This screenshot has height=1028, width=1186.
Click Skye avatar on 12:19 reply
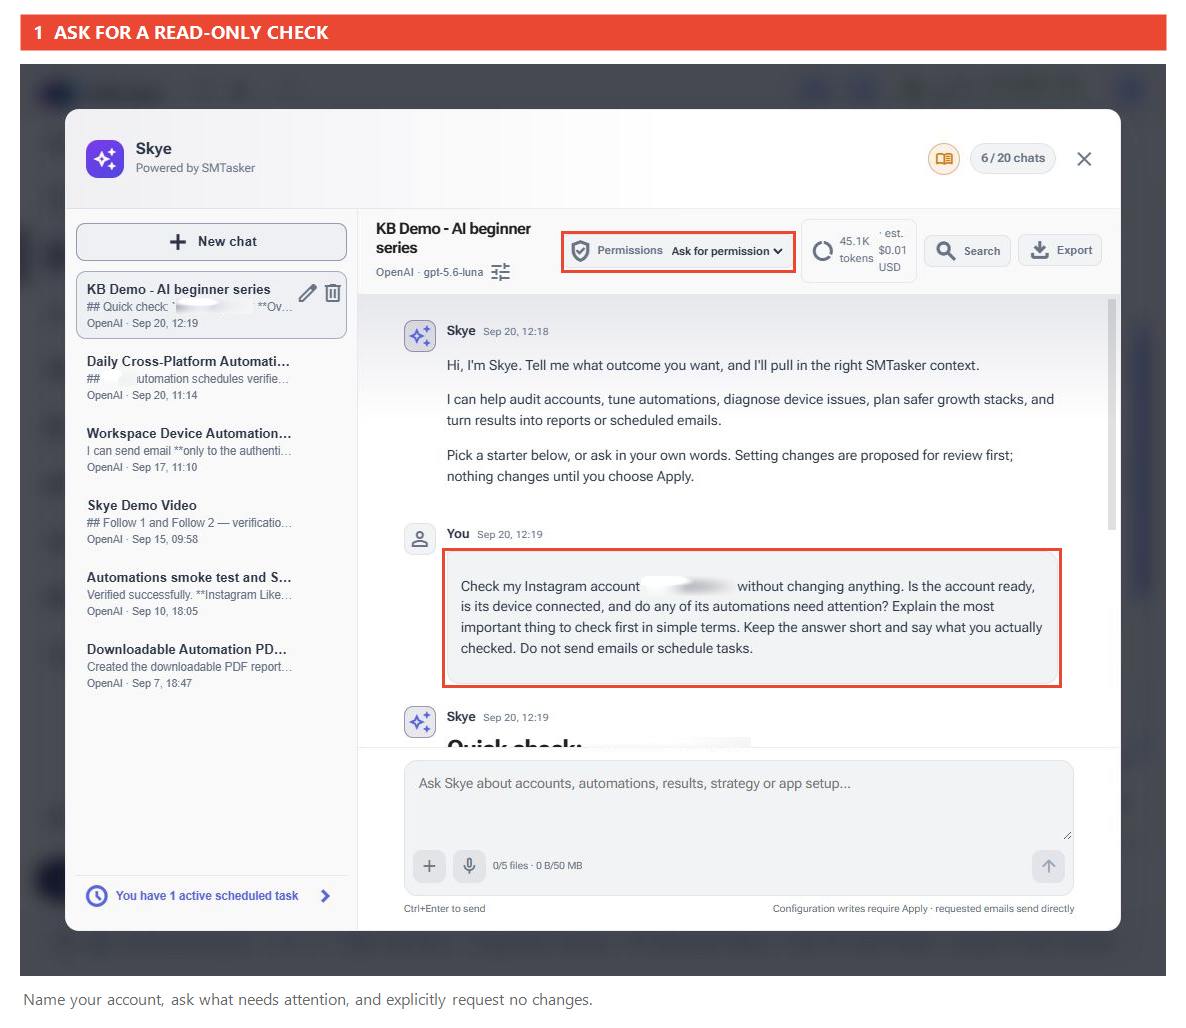click(x=420, y=722)
